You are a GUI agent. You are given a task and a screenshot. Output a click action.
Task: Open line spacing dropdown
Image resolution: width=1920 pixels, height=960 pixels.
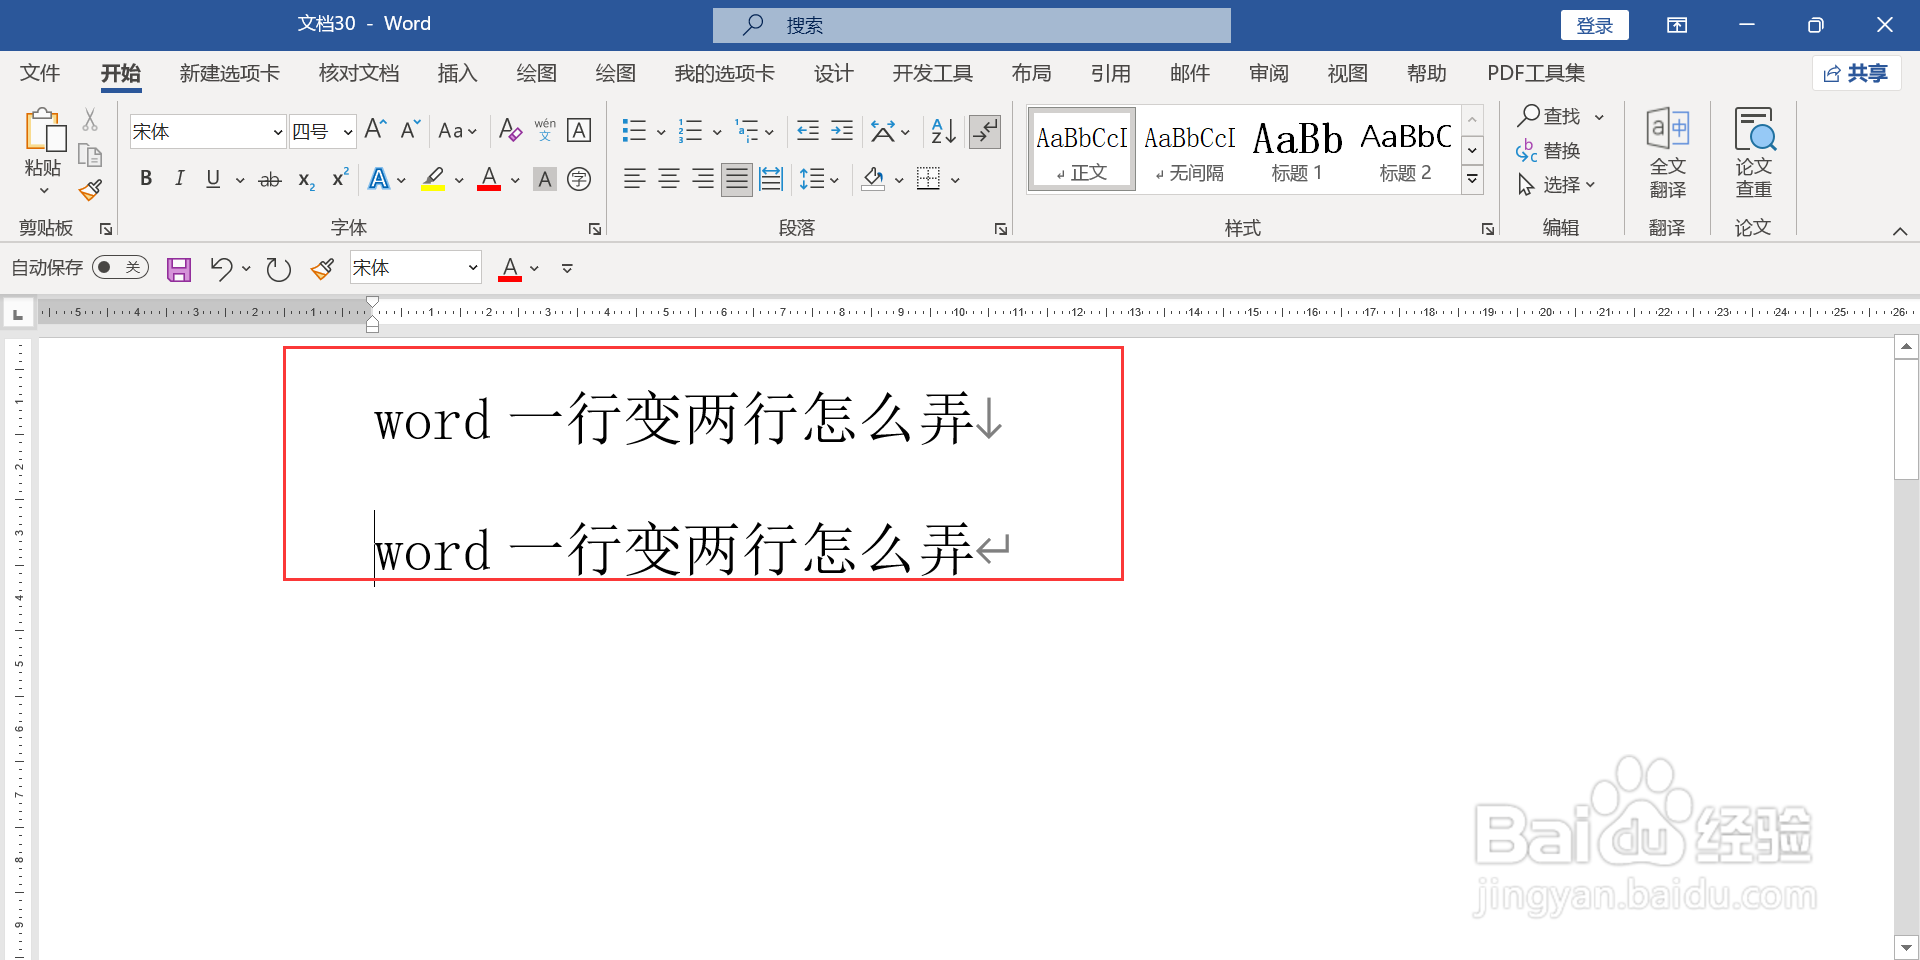tap(819, 179)
